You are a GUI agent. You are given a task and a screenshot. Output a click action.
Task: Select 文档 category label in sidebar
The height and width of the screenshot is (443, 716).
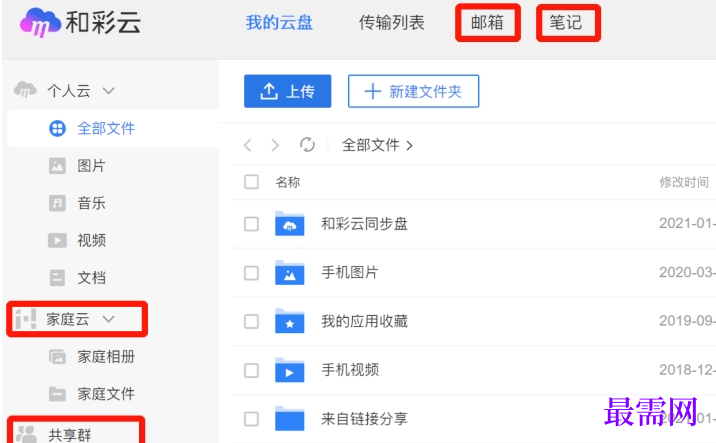(x=91, y=278)
